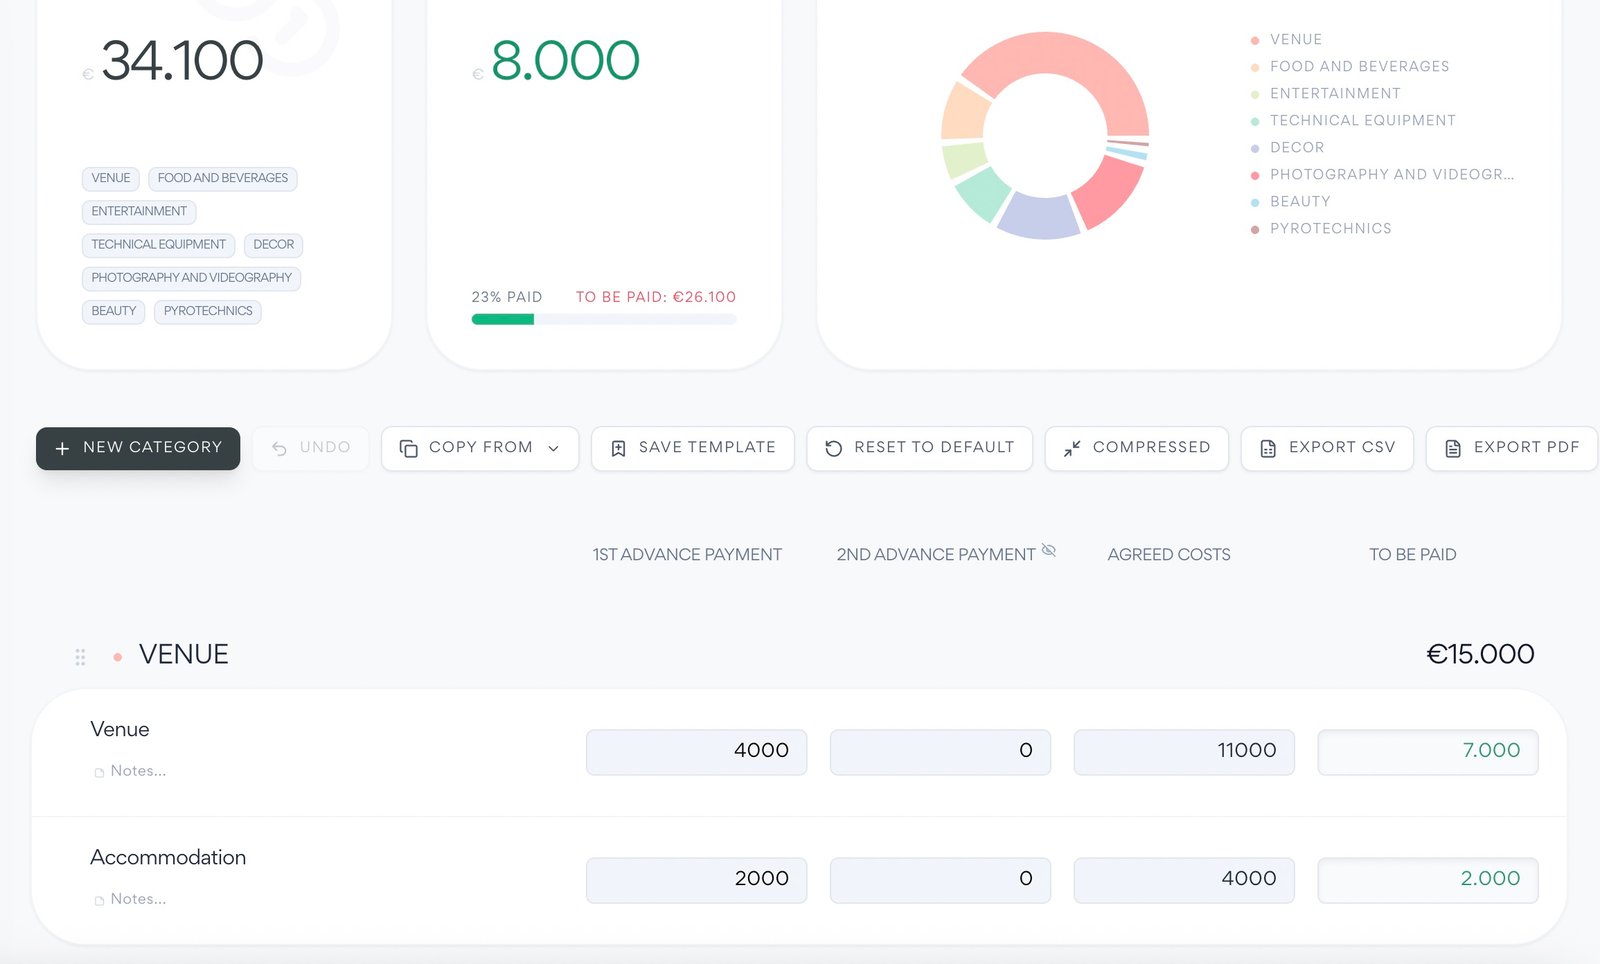1600x964 pixels.
Task: Edit Accommodation 2nd advance payment field
Action: tap(941, 880)
